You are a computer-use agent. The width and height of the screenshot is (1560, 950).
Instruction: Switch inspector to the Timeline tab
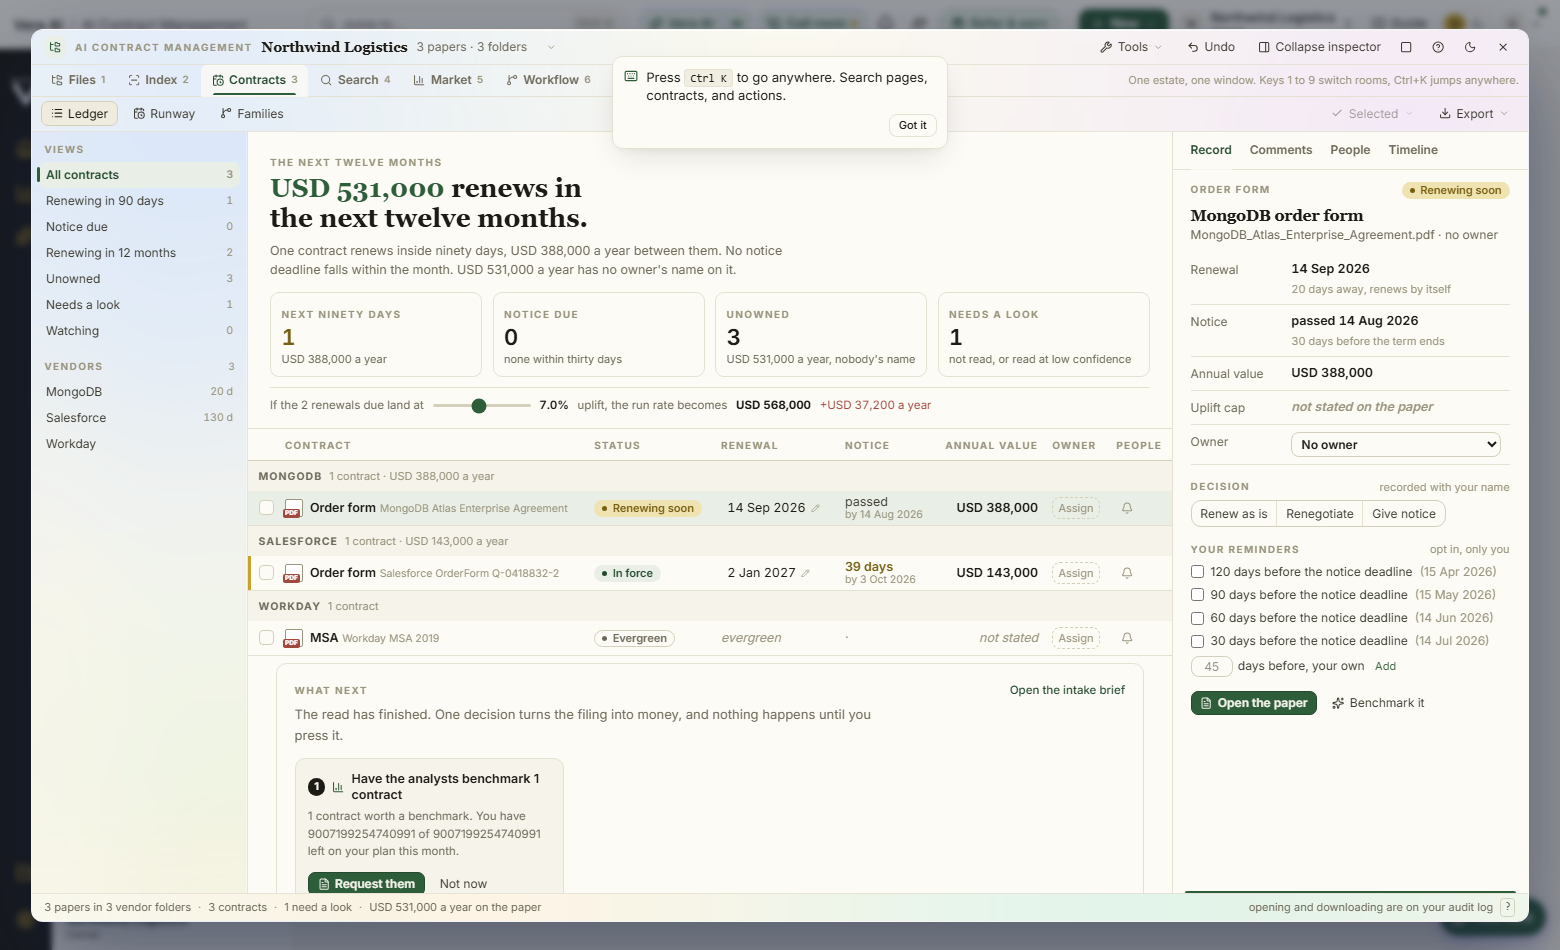[1413, 150]
